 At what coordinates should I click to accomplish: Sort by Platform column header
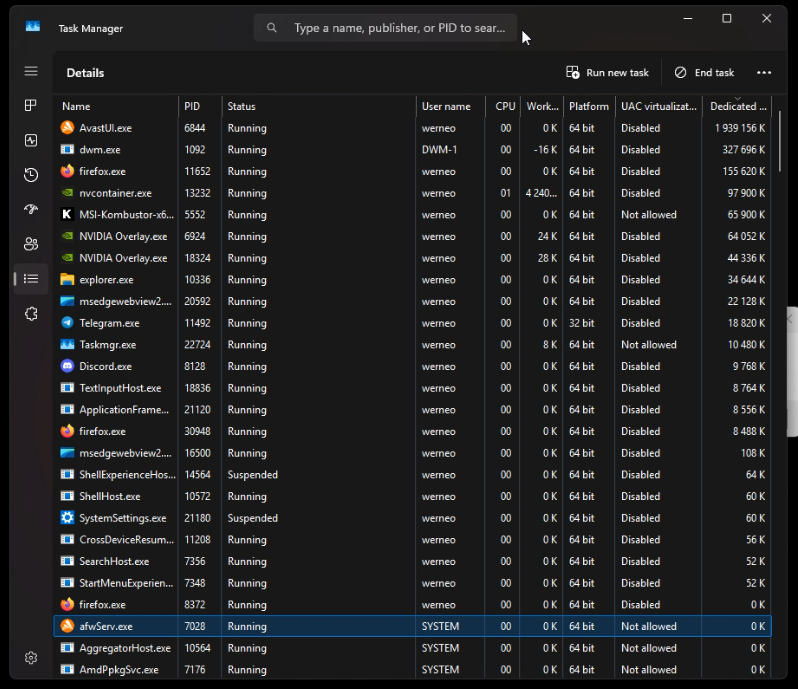click(589, 106)
